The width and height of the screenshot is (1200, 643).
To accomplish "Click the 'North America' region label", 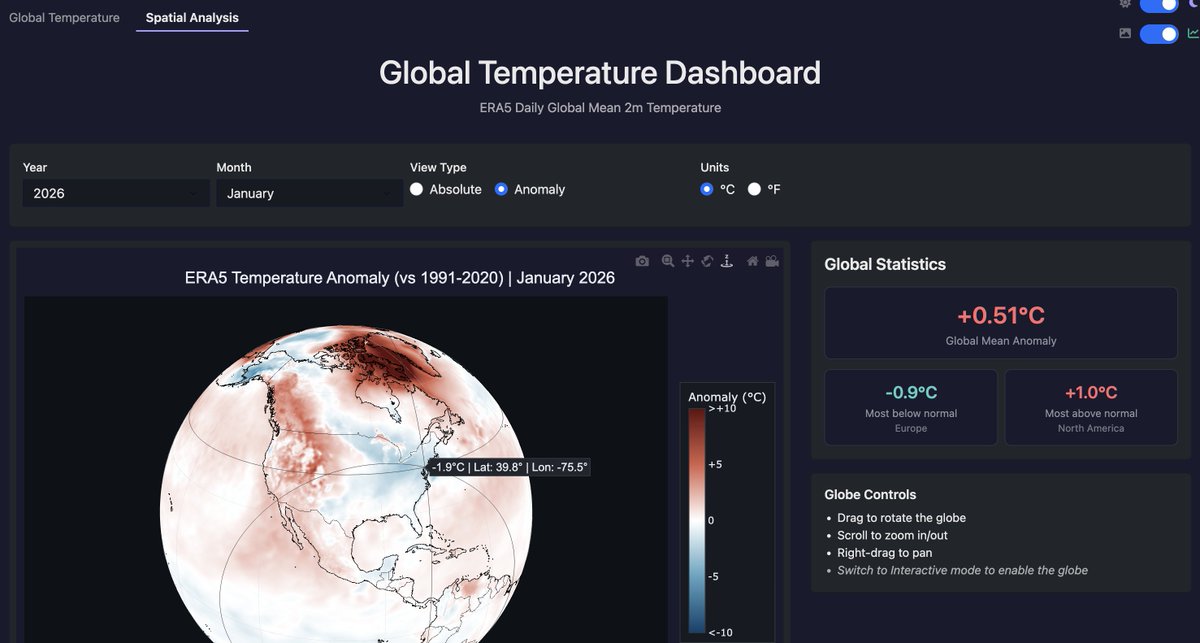I will [x=1091, y=428].
